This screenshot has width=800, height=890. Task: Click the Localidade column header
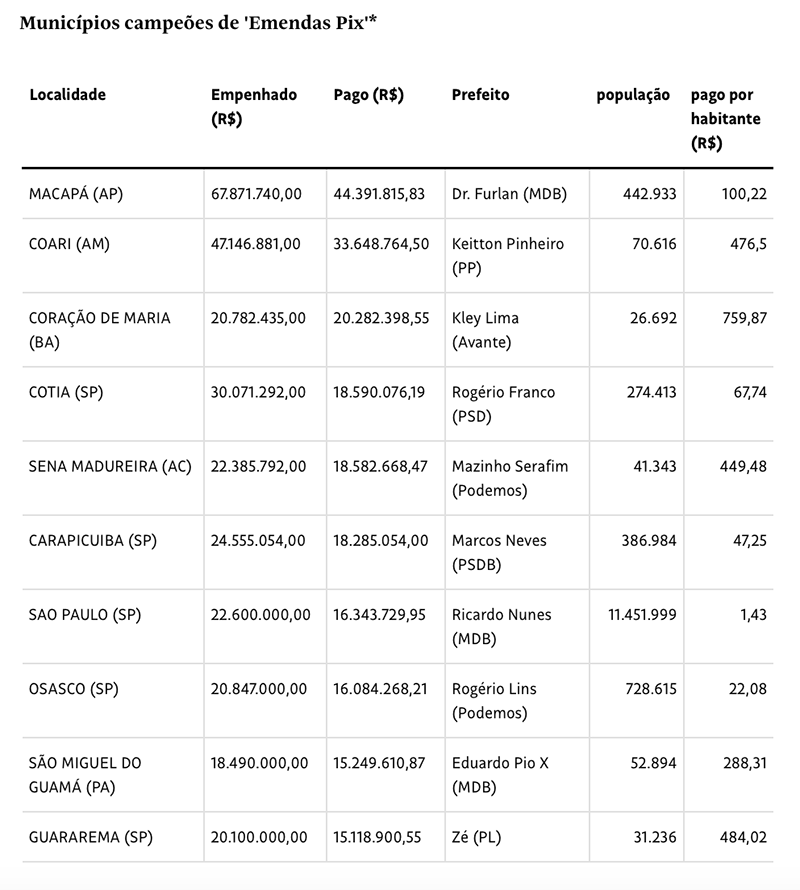(x=68, y=95)
